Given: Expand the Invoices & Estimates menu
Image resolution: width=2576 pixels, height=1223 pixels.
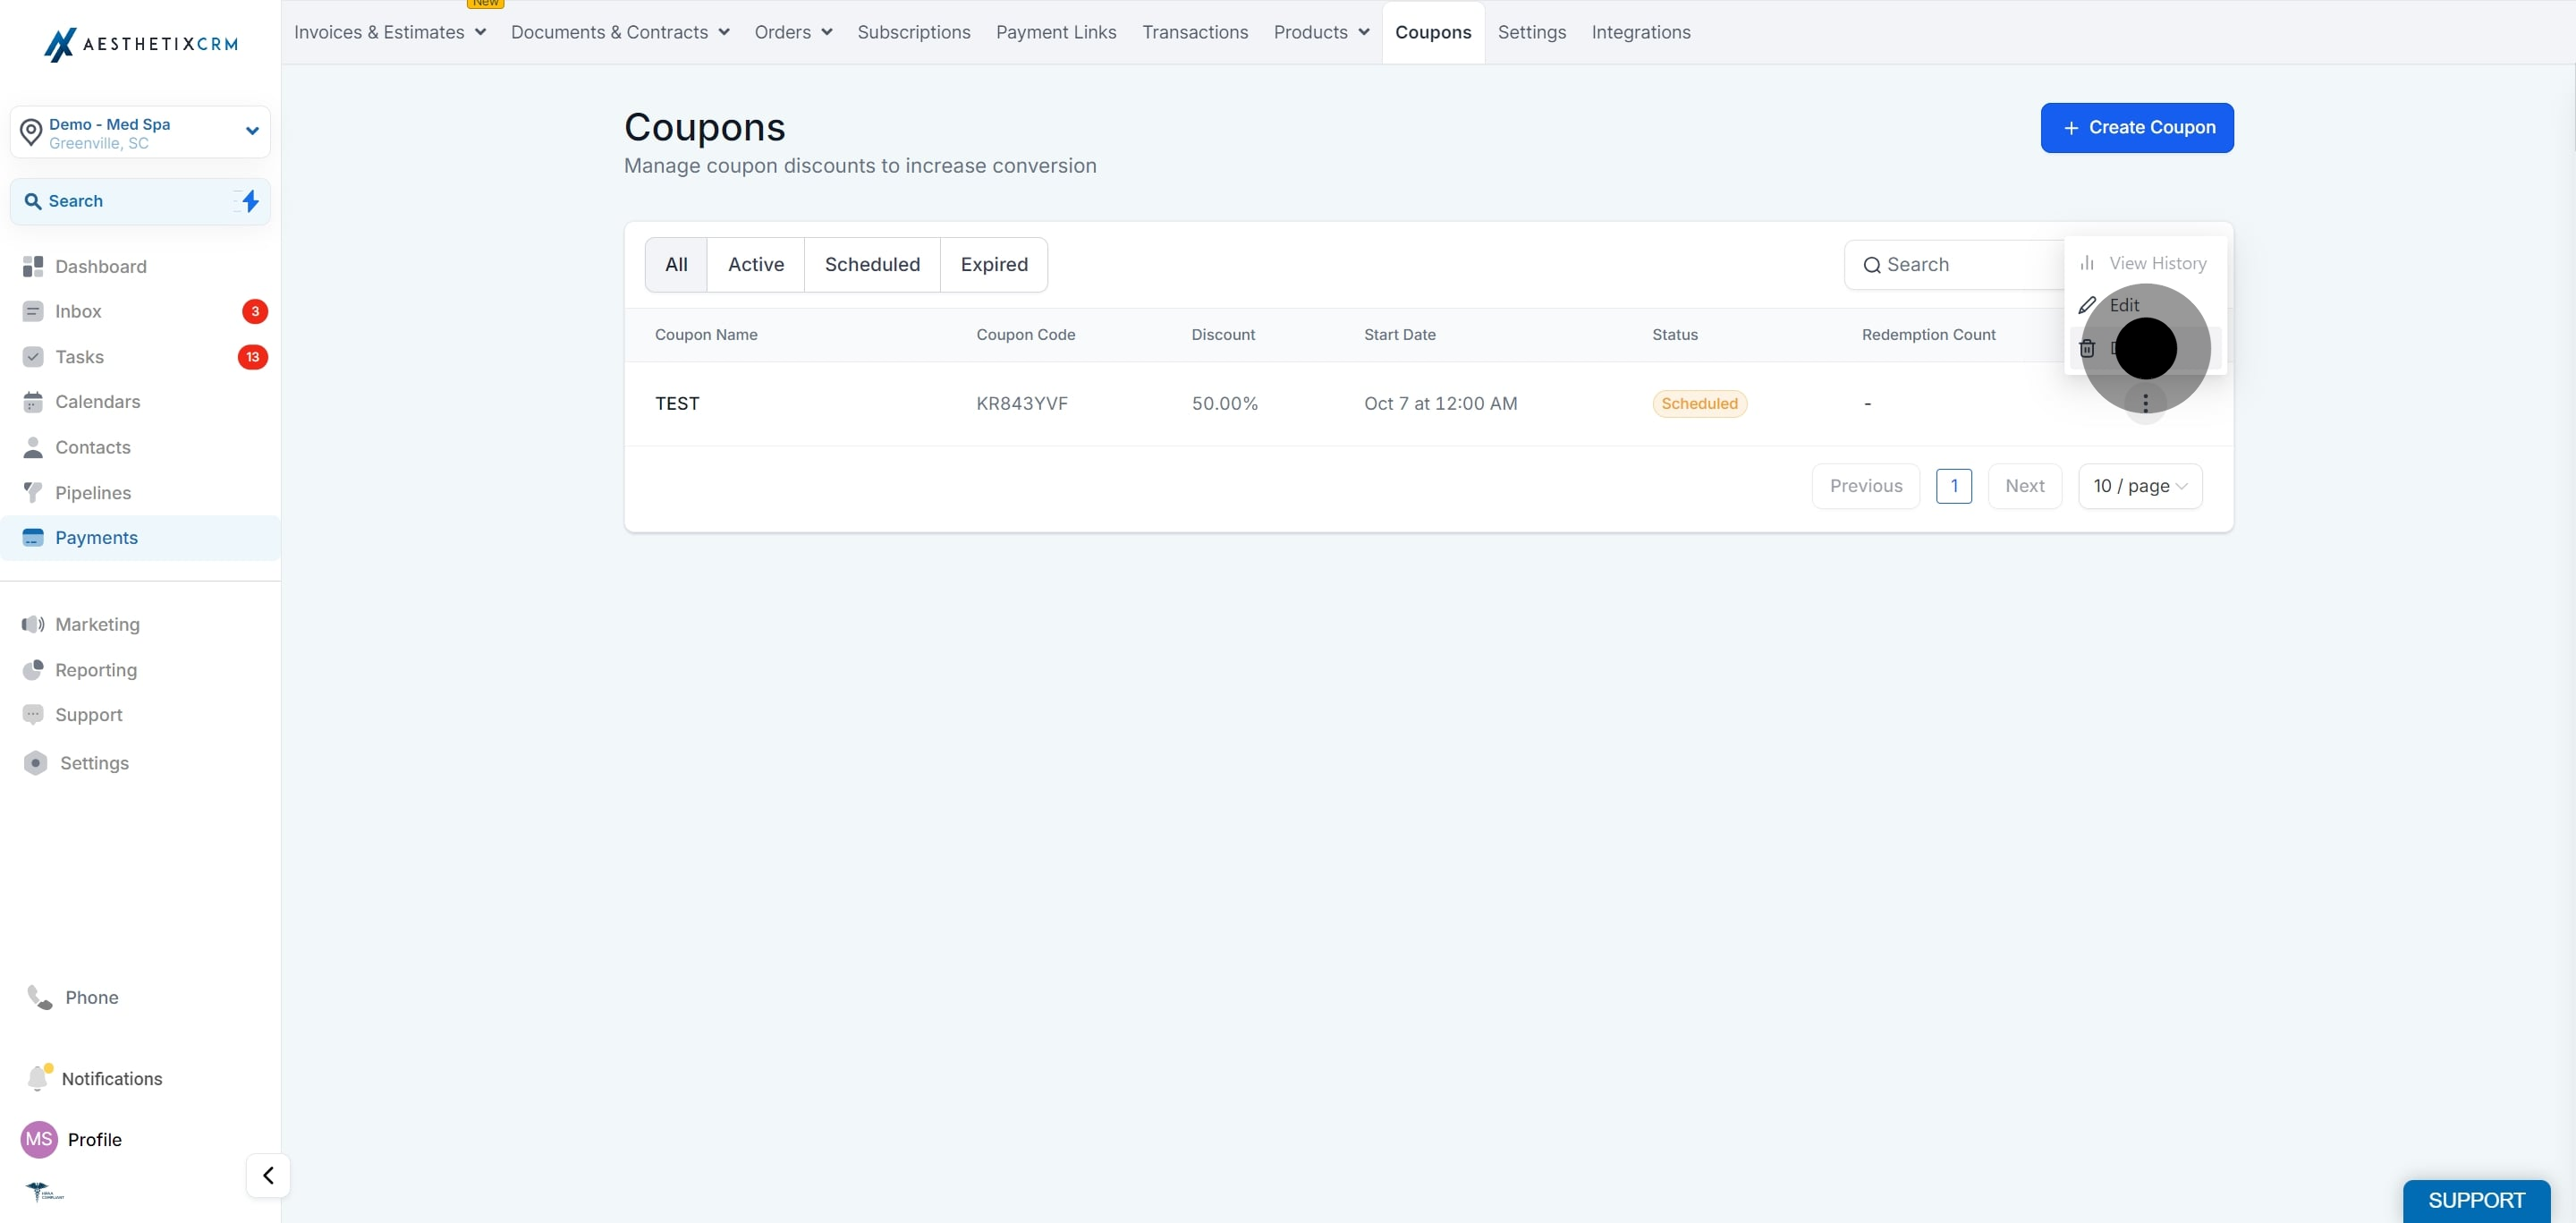Looking at the screenshot, I should pos(390,32).
